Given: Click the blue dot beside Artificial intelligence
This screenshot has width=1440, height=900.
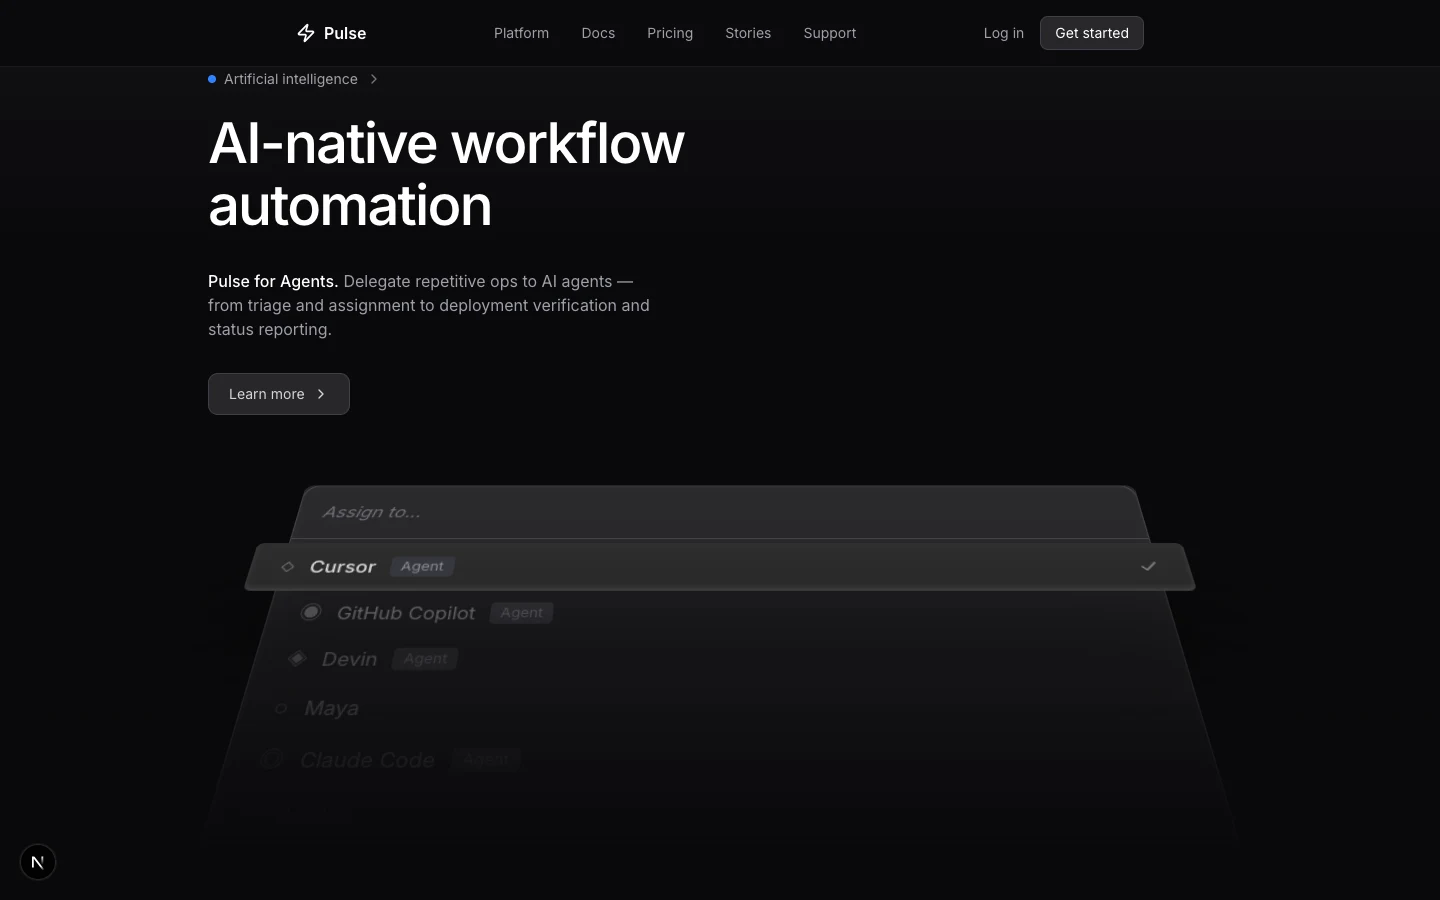Looking at the screenshot, I should pyautogui.click(x=212, y=79).
